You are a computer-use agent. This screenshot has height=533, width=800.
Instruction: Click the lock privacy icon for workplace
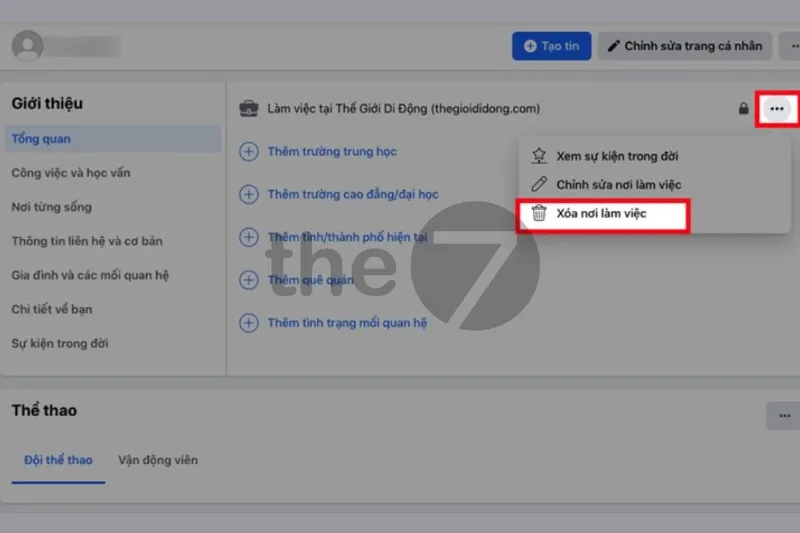click(743, 108)
